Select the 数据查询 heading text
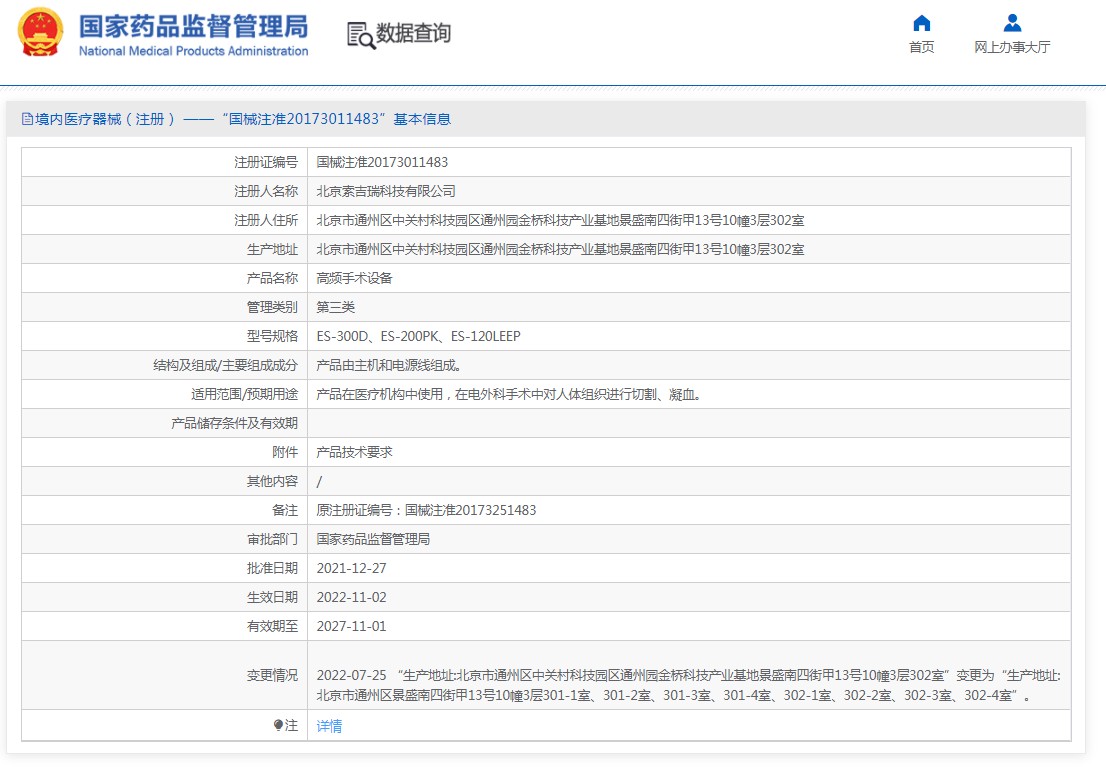Screen dimensions: 1106x767 pyautogui.click(x=413, y=34)
